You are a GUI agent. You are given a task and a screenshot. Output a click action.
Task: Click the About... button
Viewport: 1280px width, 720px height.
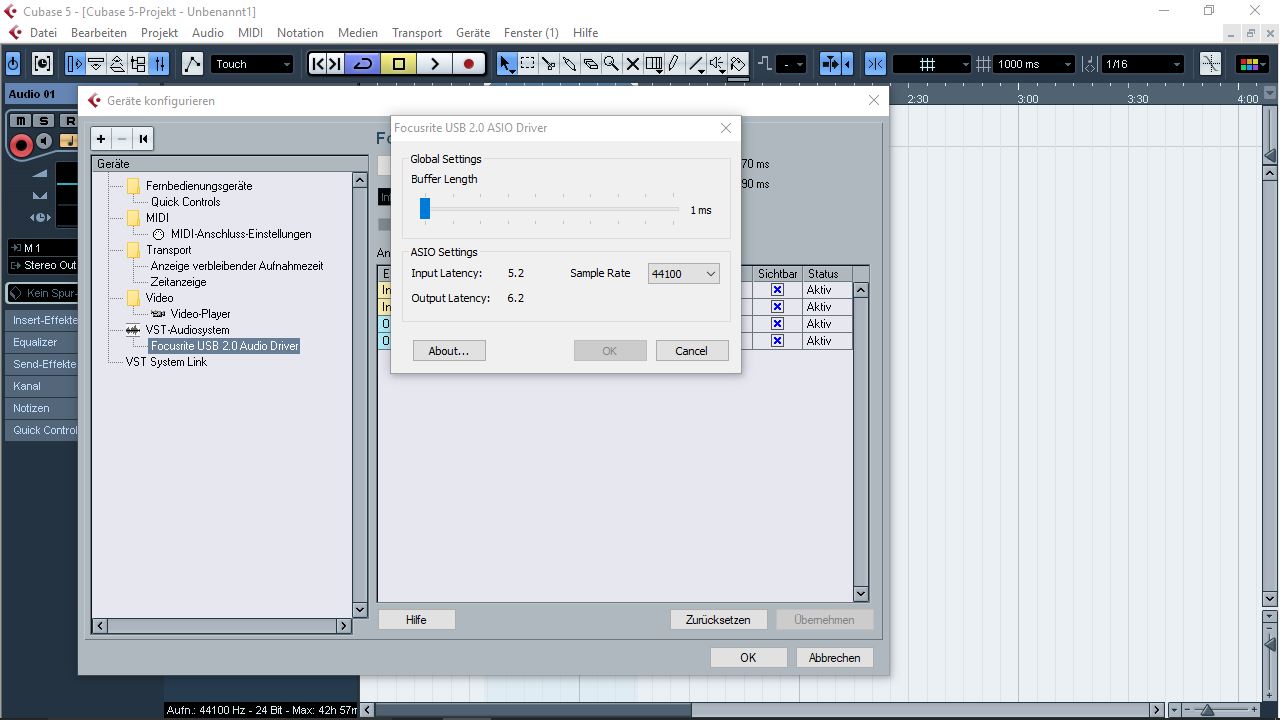[449, 351]
